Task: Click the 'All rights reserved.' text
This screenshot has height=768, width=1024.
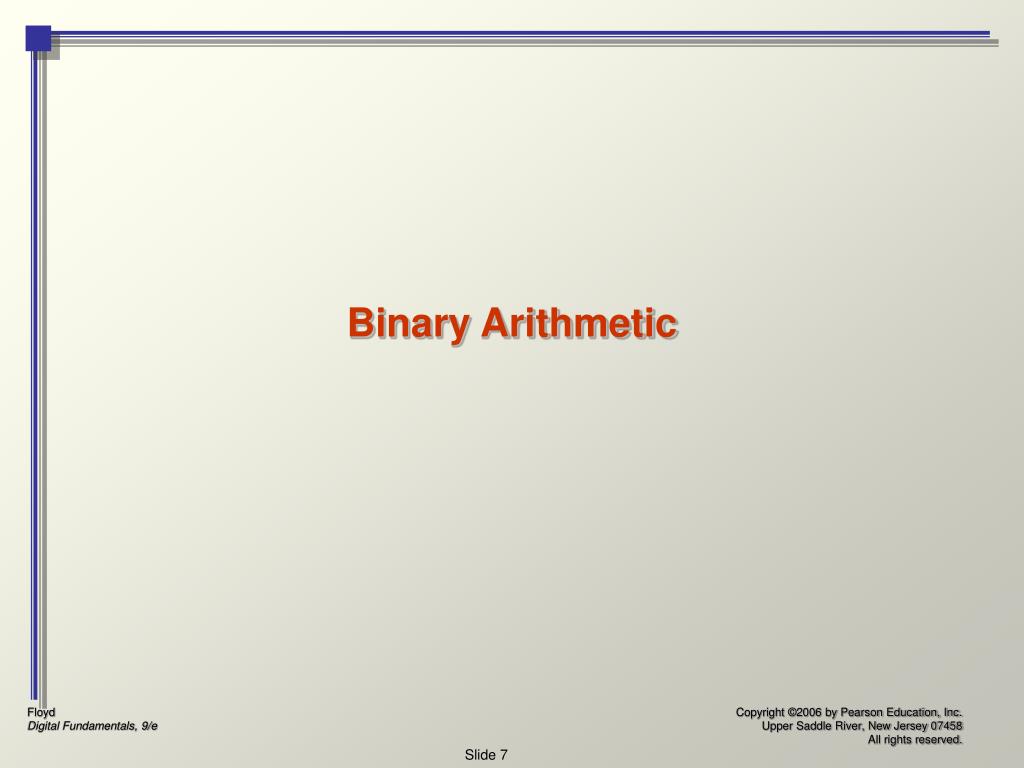Action: click(915, 739)
